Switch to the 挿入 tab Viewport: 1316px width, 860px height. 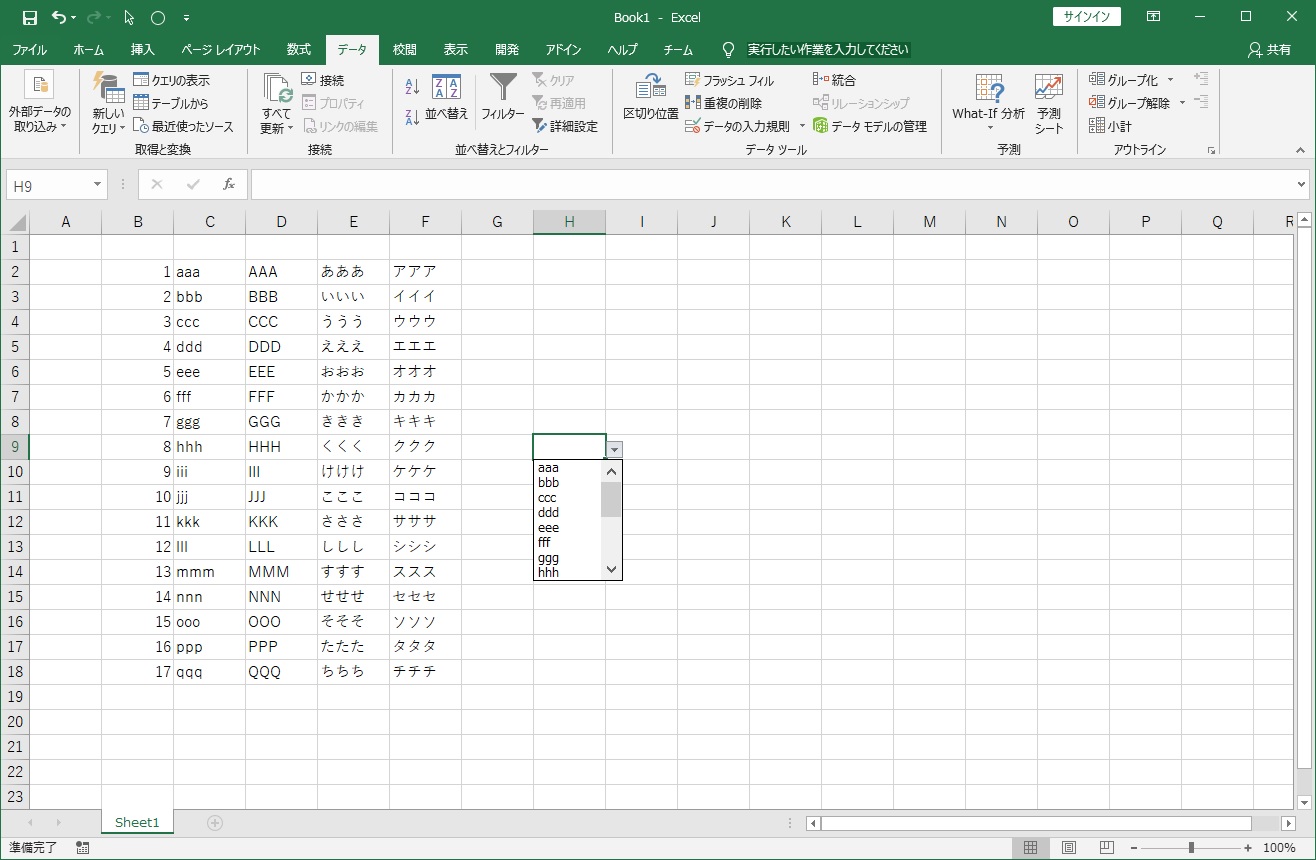[x=143, y=49]
